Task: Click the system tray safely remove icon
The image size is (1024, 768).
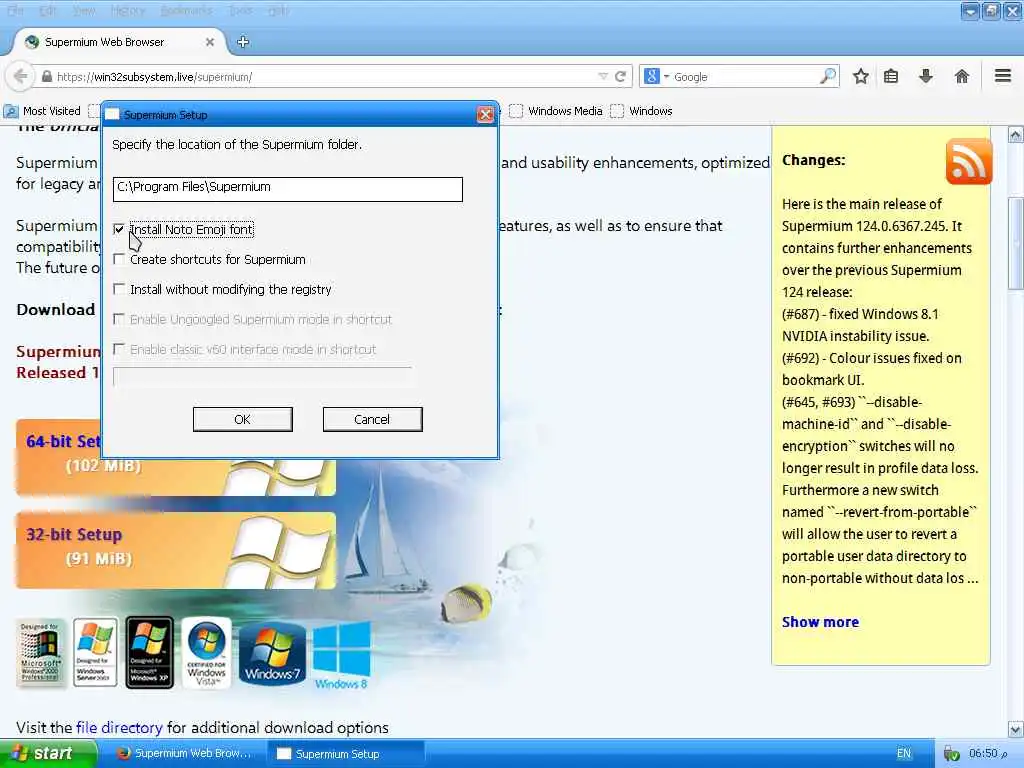Action: point(952,754)
